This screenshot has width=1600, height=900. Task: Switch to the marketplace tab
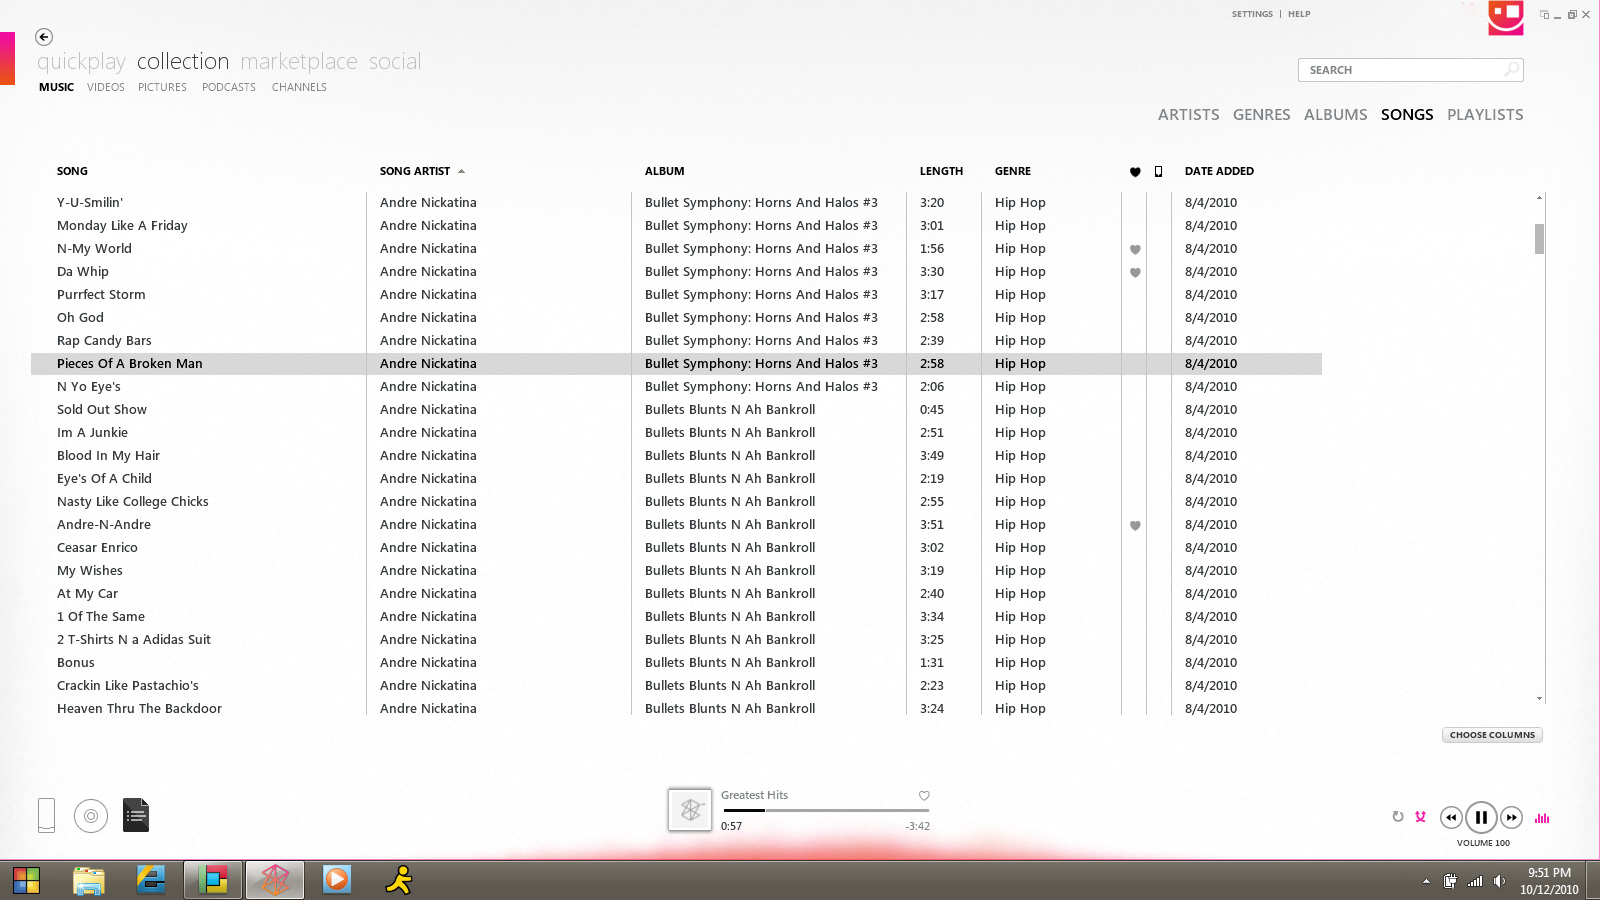coord(299,62)
